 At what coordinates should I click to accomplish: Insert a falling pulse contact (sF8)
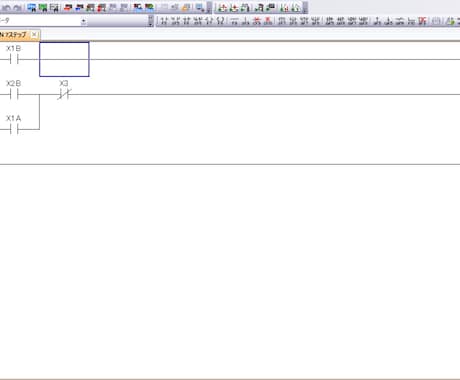click(x=293, y=21)
